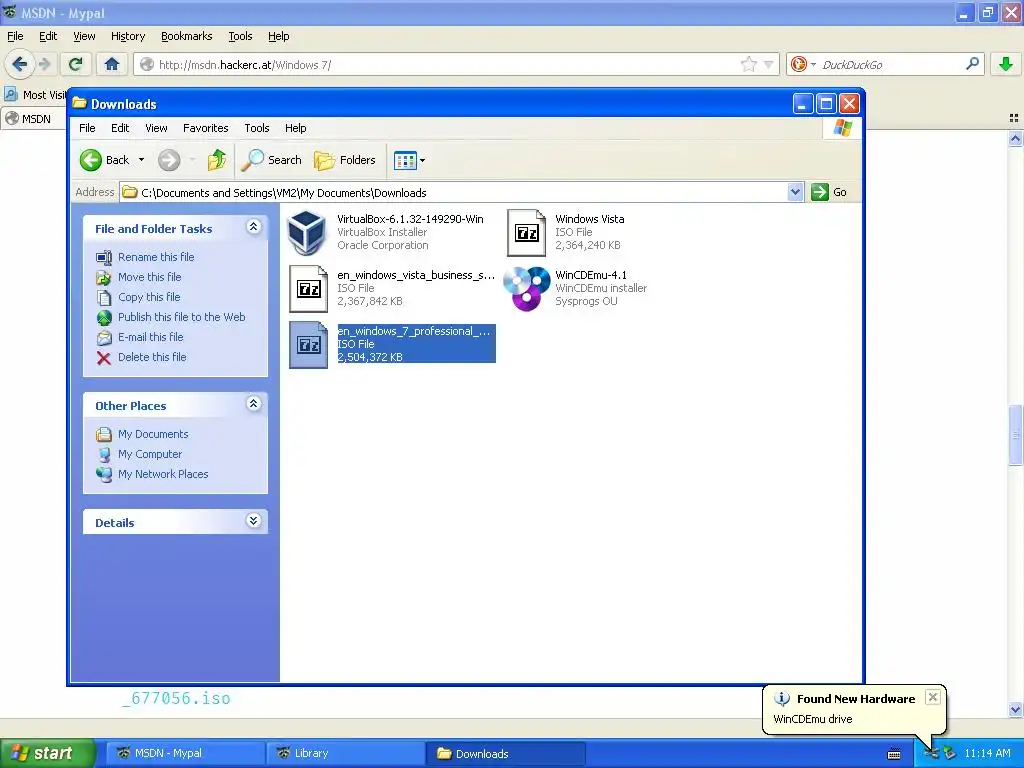
Task: Expand the Address bar dropdown
Action: coord(795,192)
